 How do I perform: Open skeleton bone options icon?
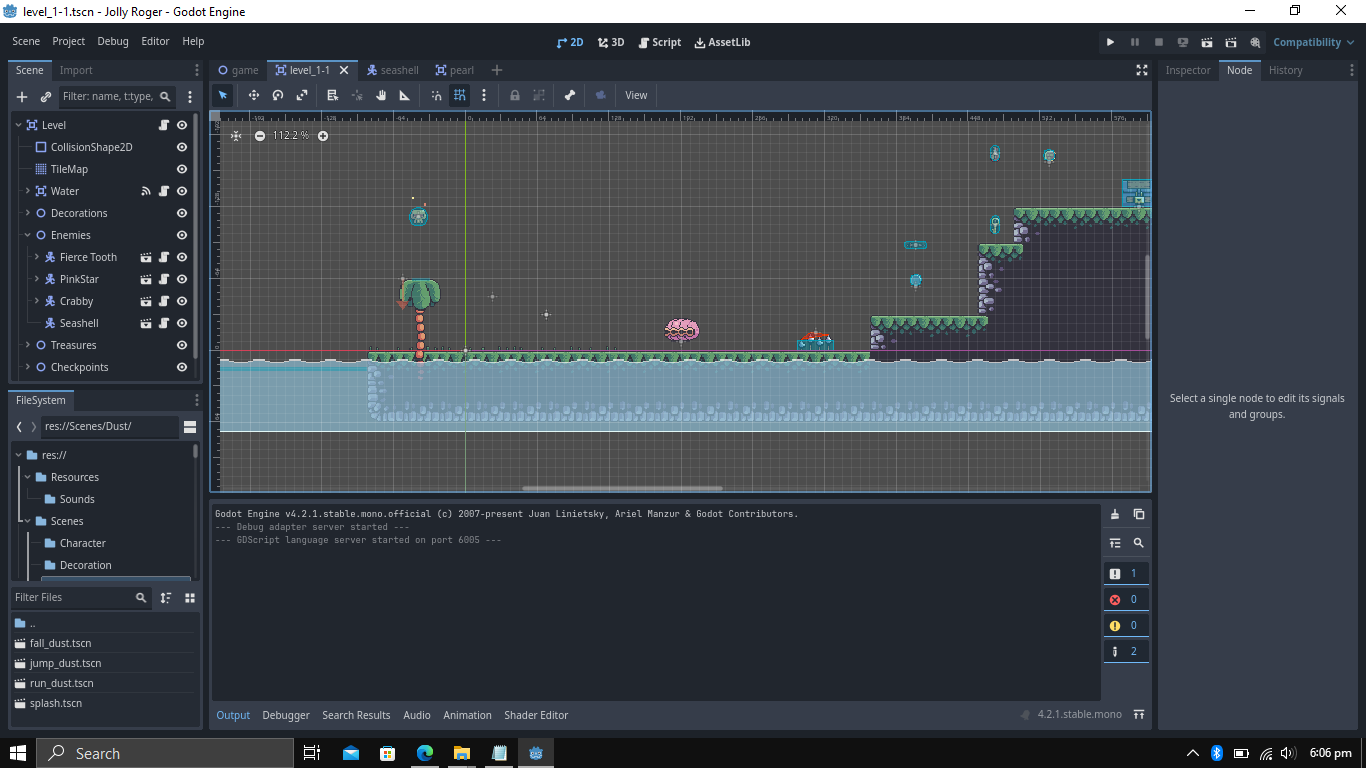(570, 95)
